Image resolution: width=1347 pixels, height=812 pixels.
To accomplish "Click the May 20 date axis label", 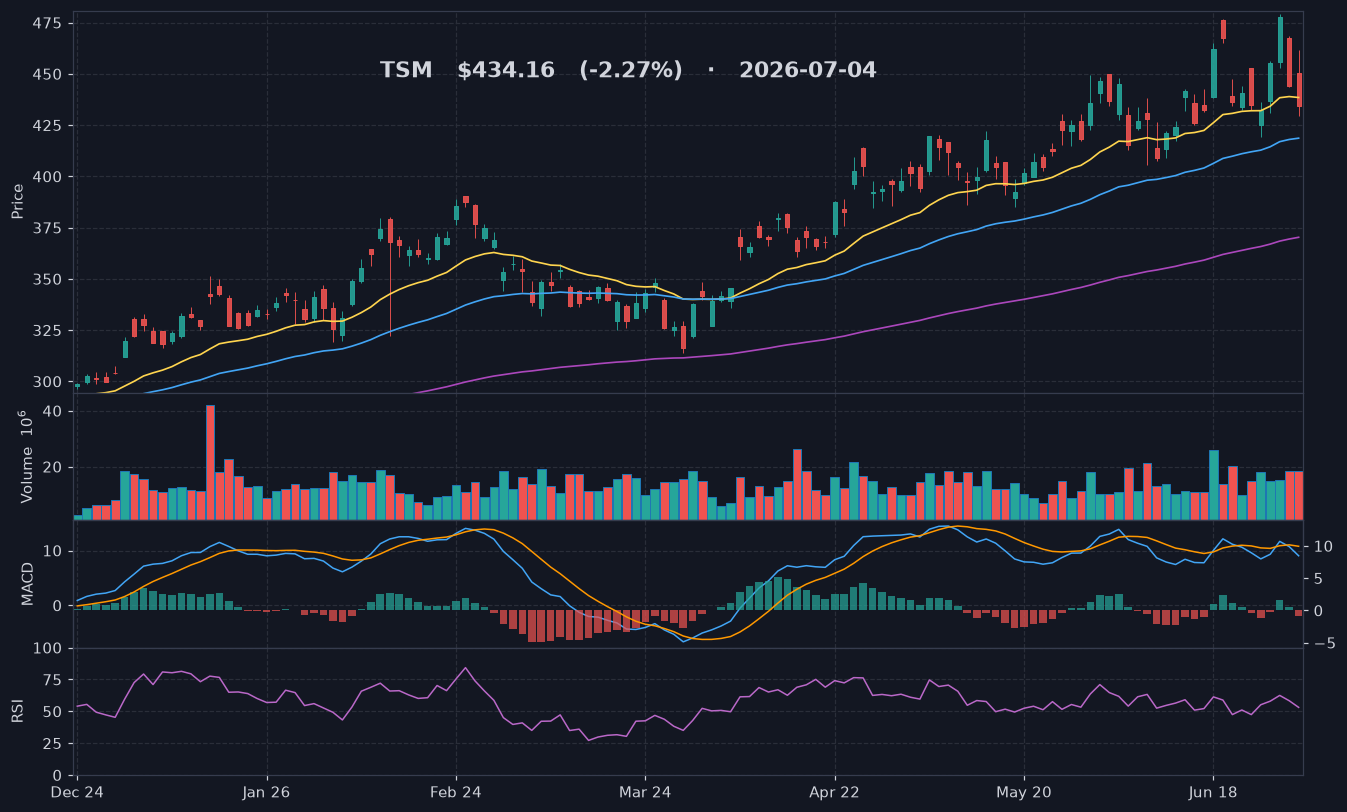I will pos(1024,792).
